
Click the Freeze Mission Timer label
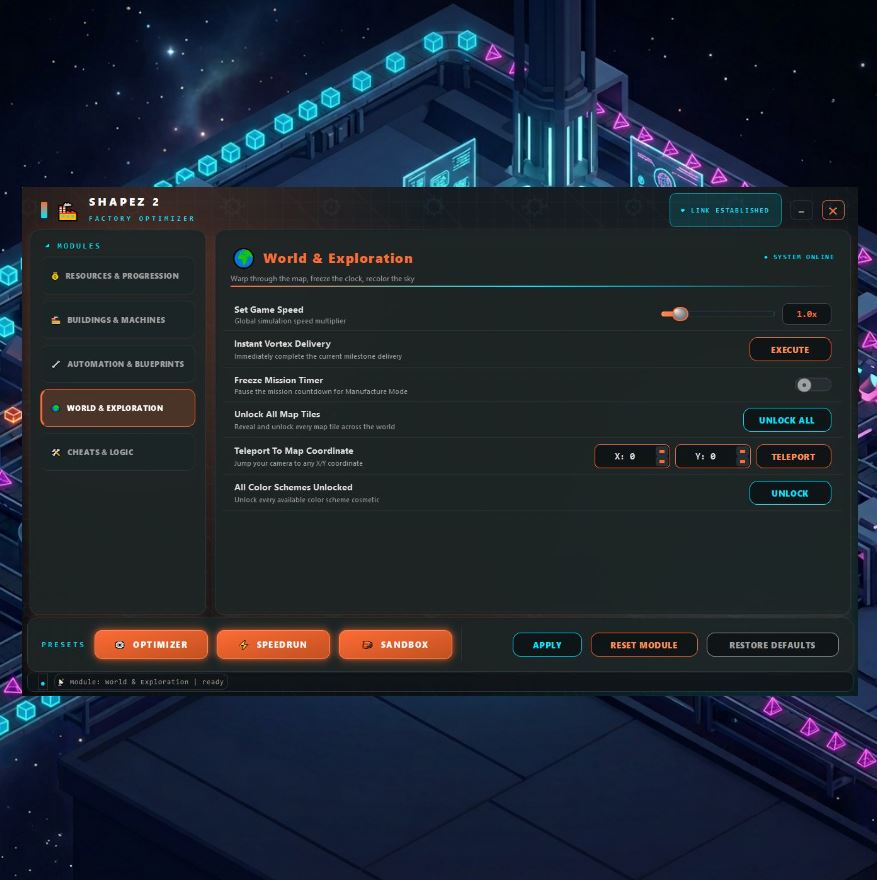(x=278, y=380)
